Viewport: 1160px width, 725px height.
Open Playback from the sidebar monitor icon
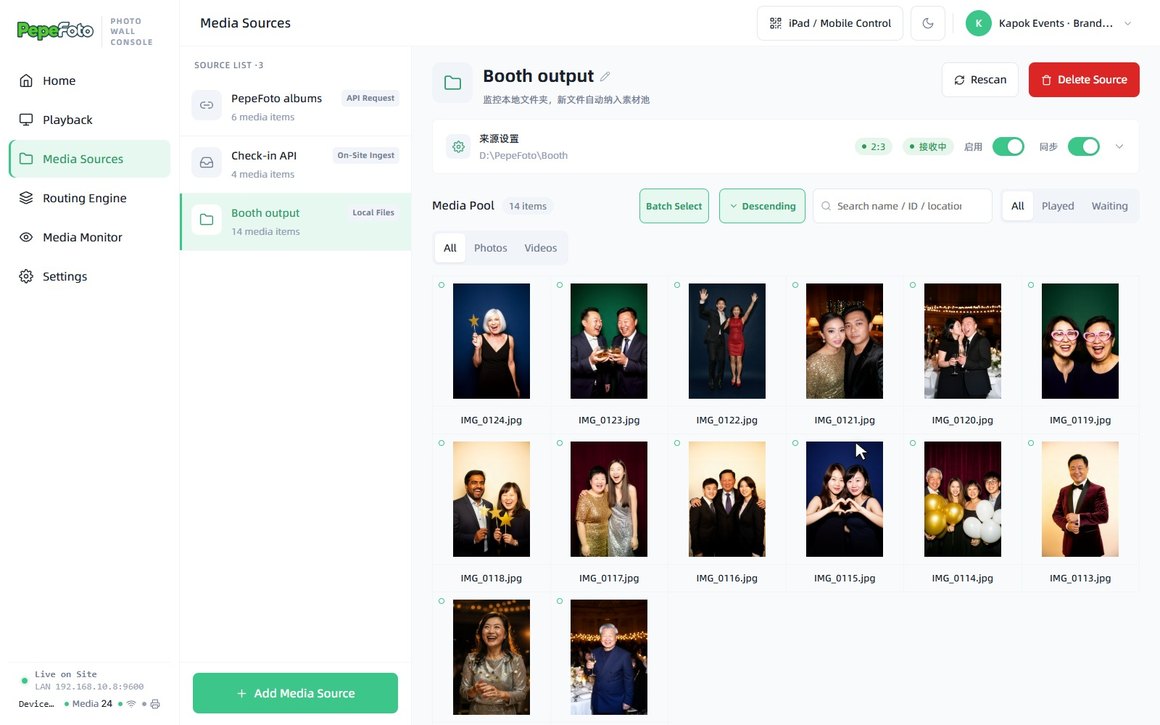(x=26, y=119)
